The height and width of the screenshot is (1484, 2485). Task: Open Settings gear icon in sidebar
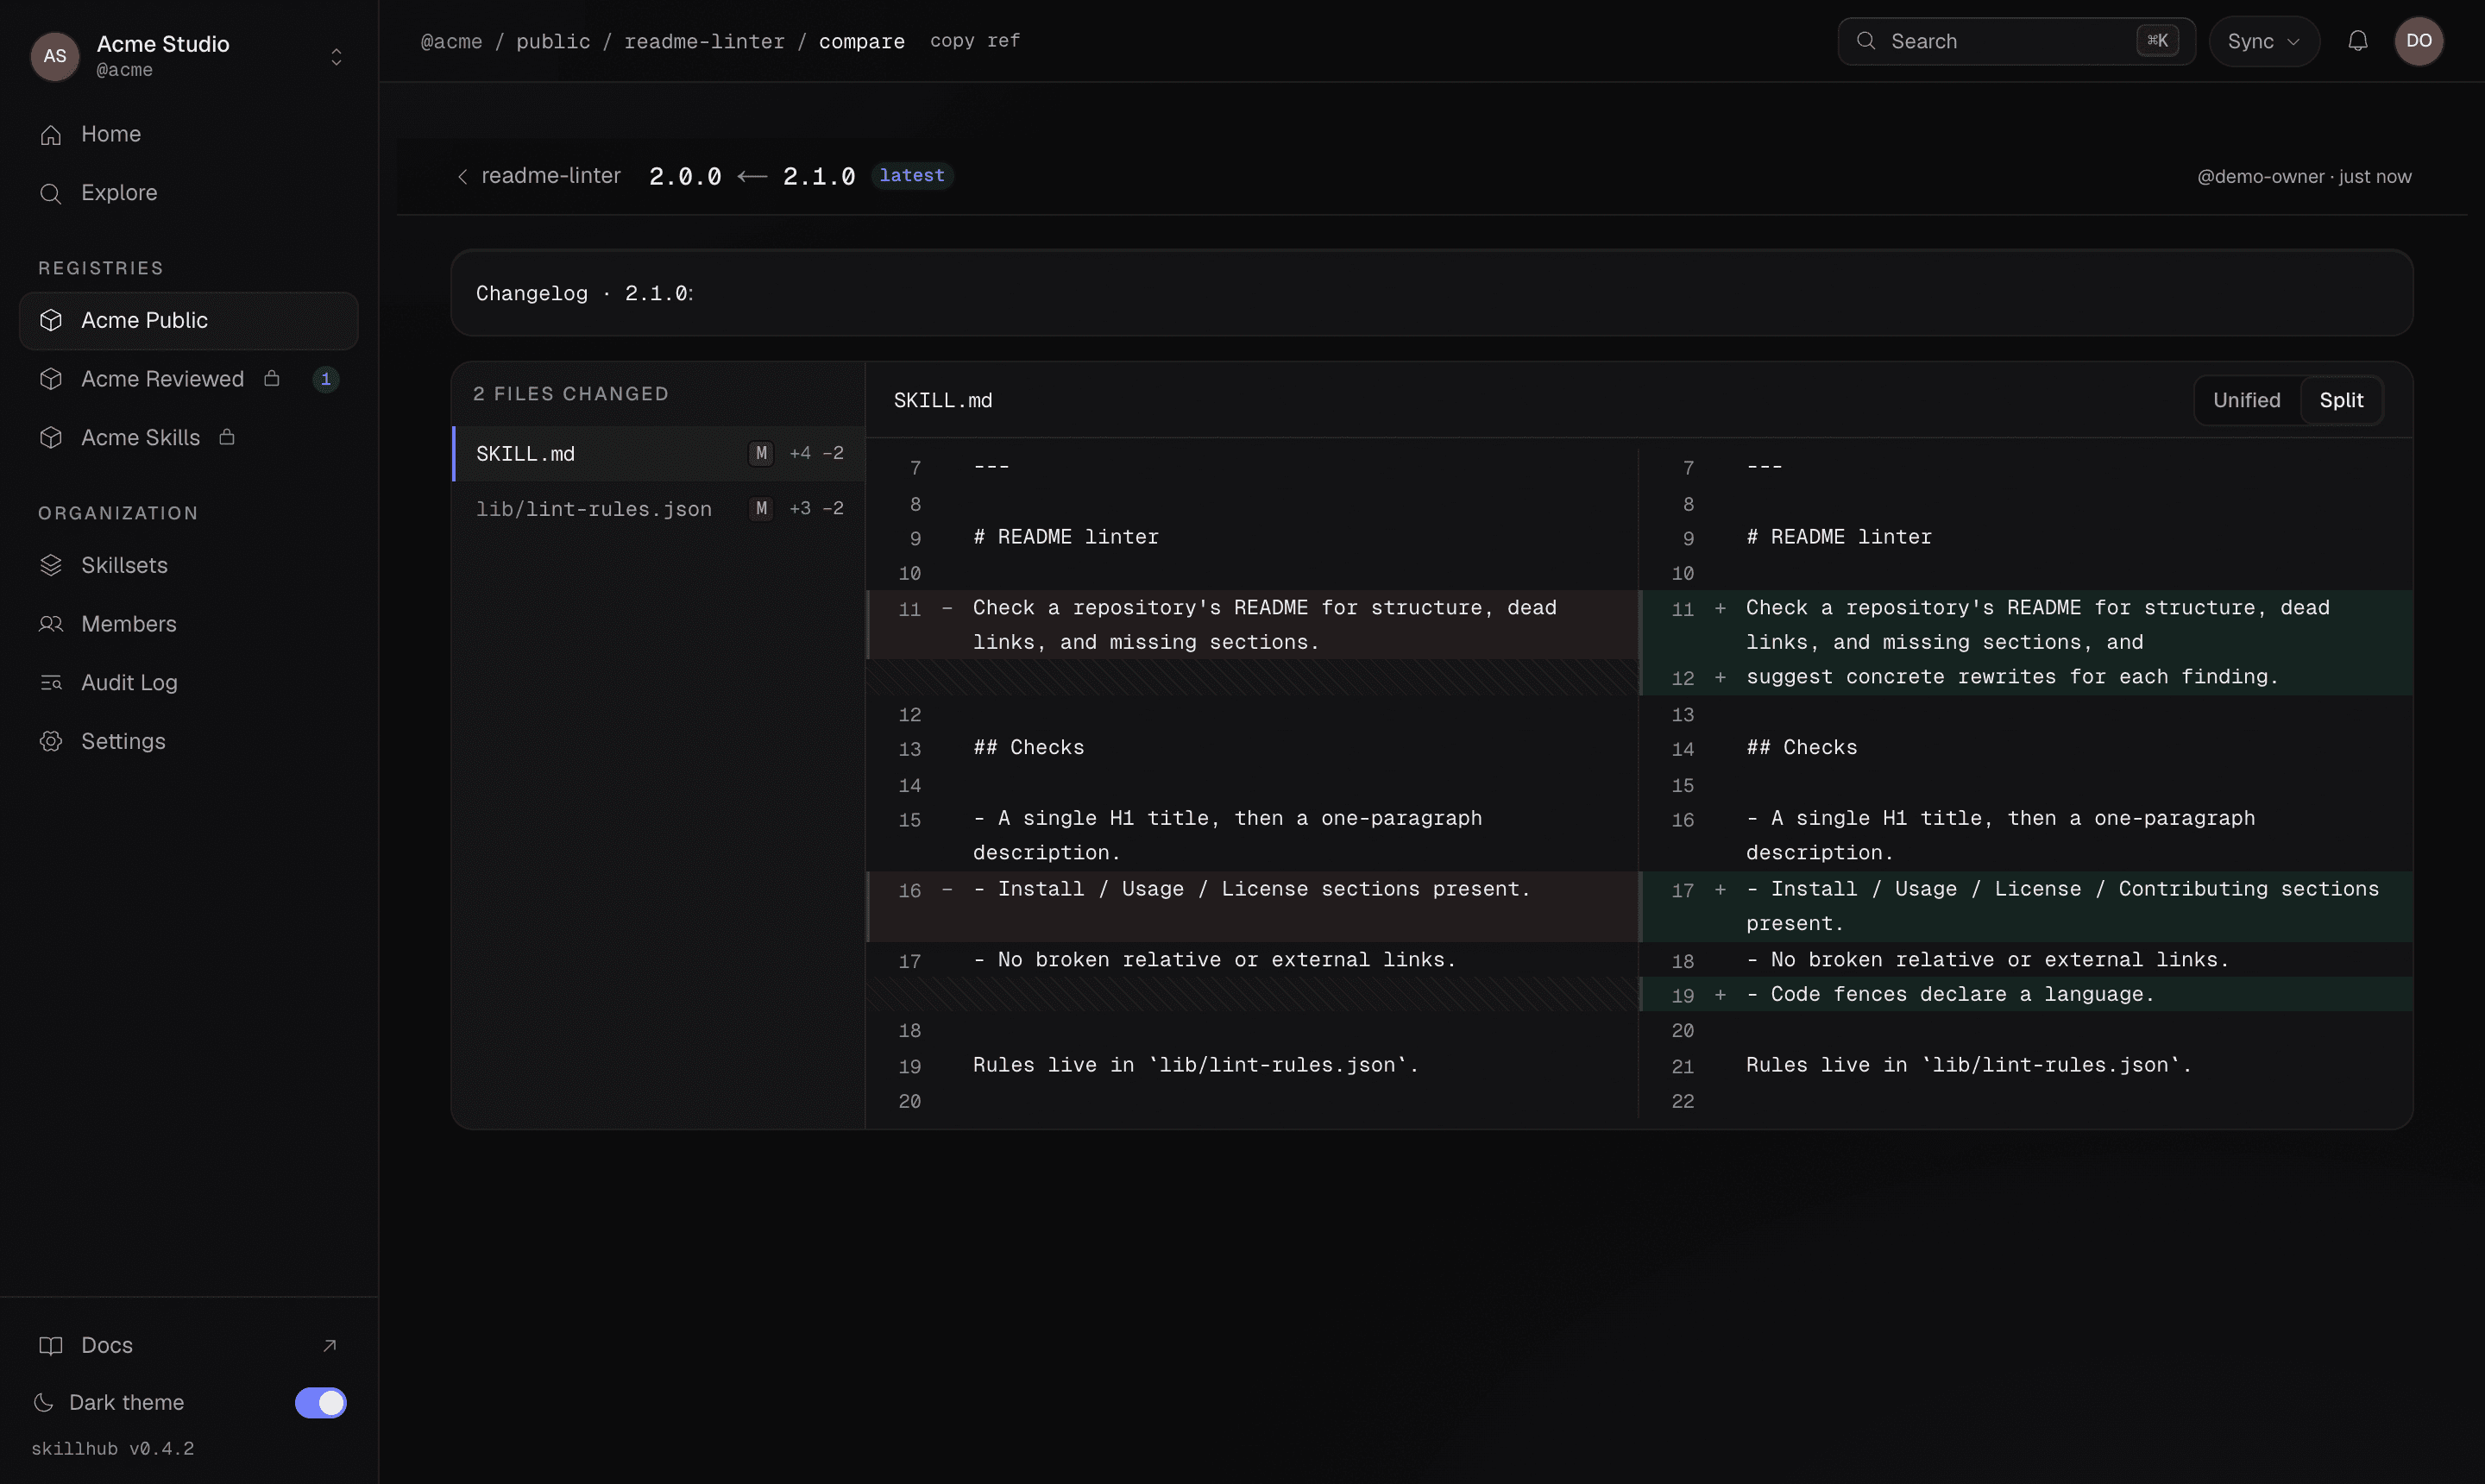coord(50,741)
